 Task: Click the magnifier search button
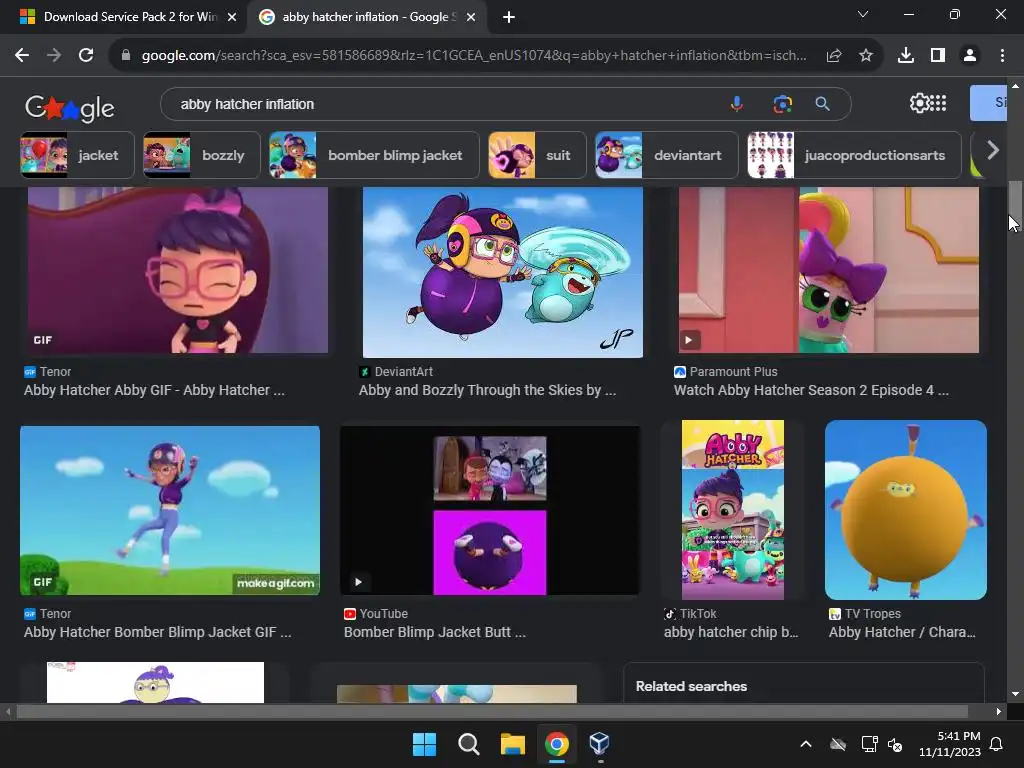[823, 104]
